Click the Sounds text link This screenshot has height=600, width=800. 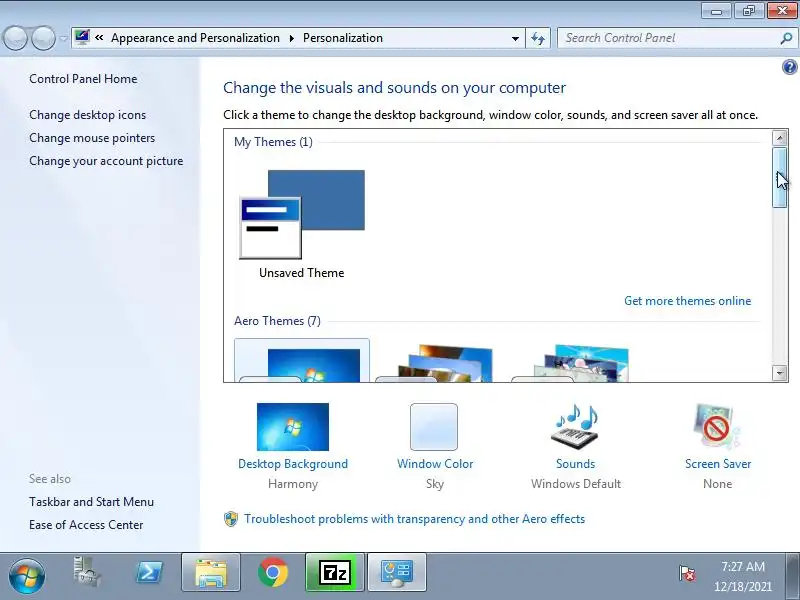[575, 464]
